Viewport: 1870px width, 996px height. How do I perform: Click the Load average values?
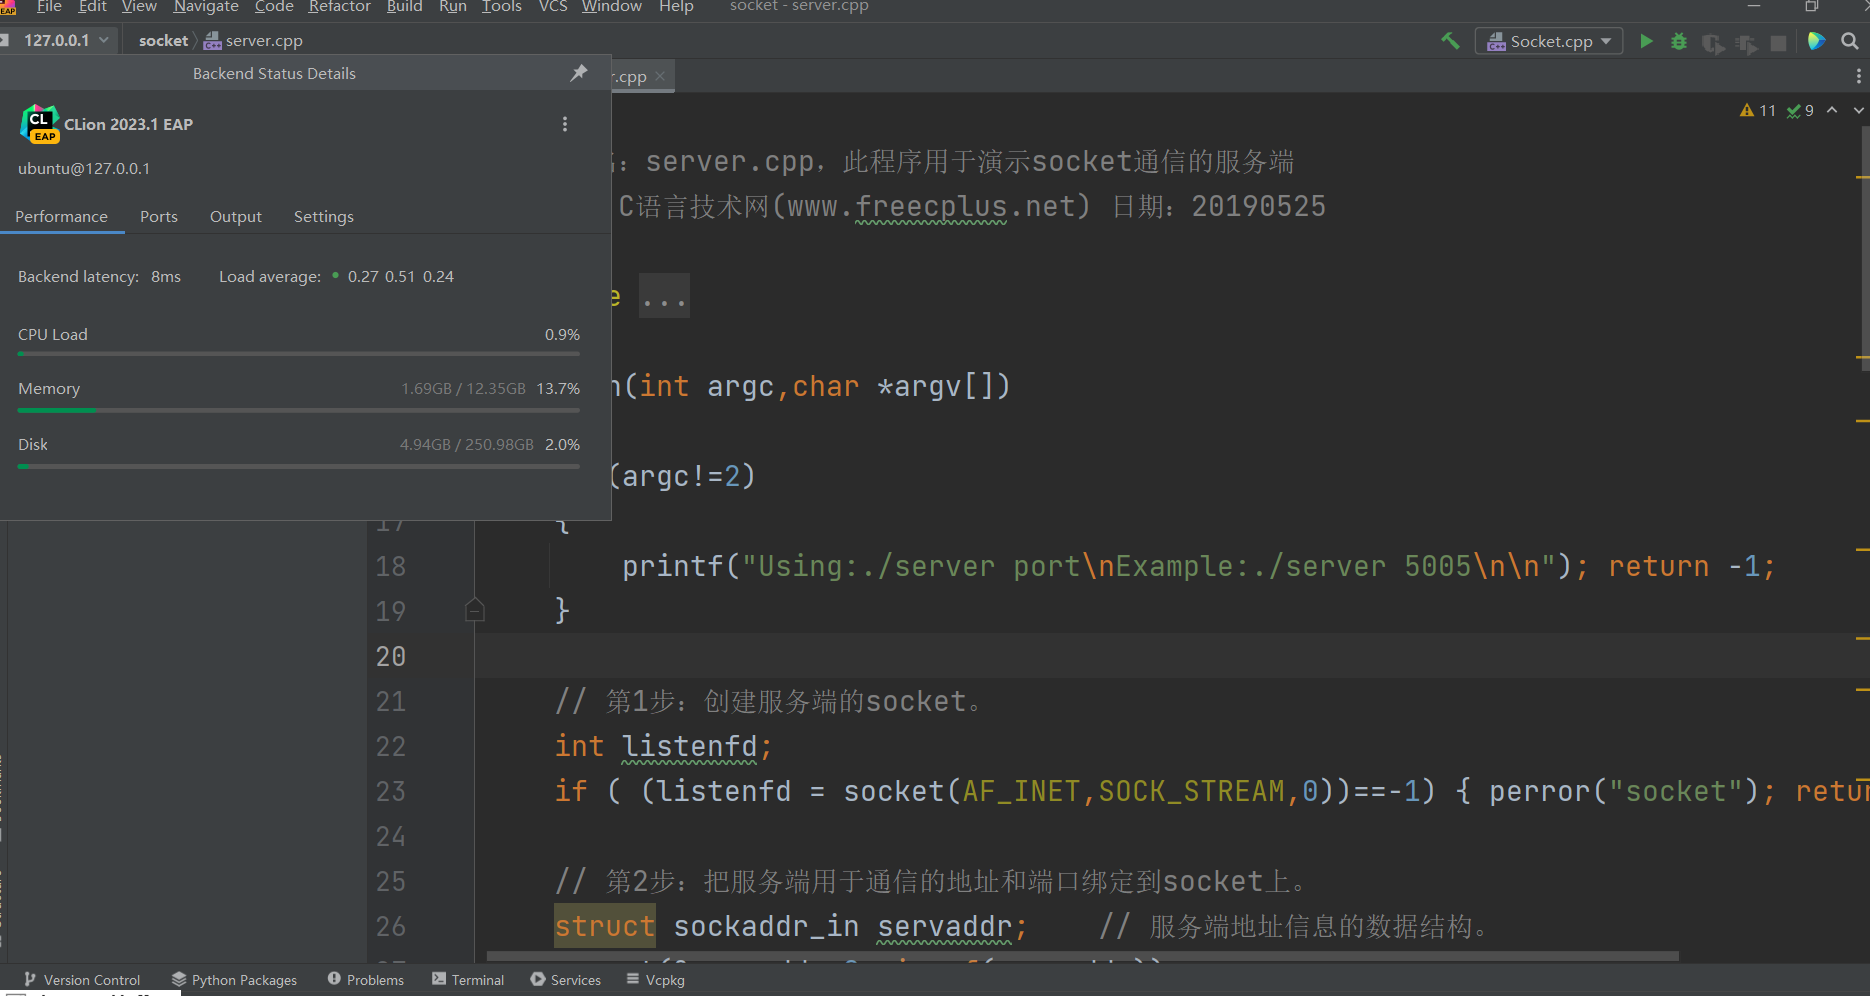(400, 277)
